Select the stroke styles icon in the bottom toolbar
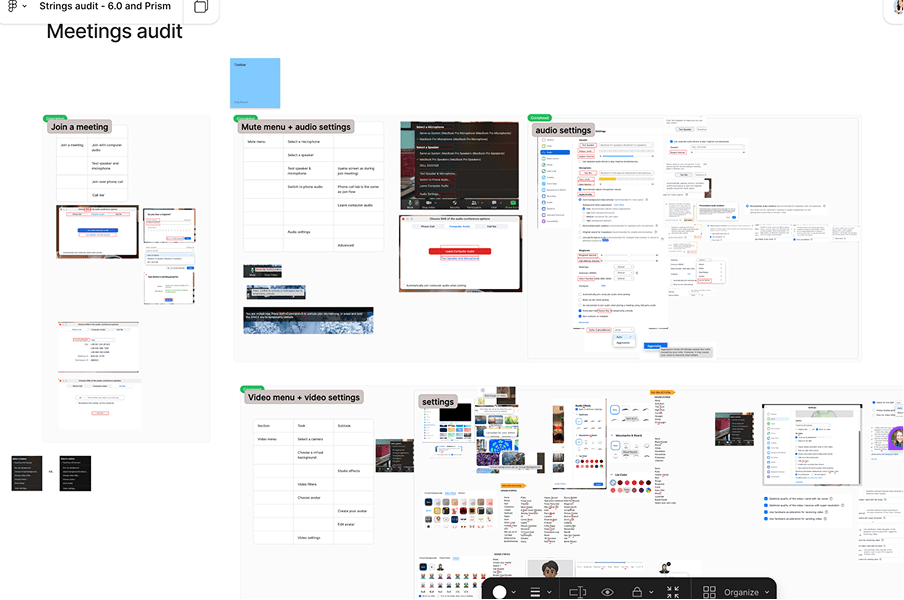This screenshot has height=600, width=904. [535, 591]
